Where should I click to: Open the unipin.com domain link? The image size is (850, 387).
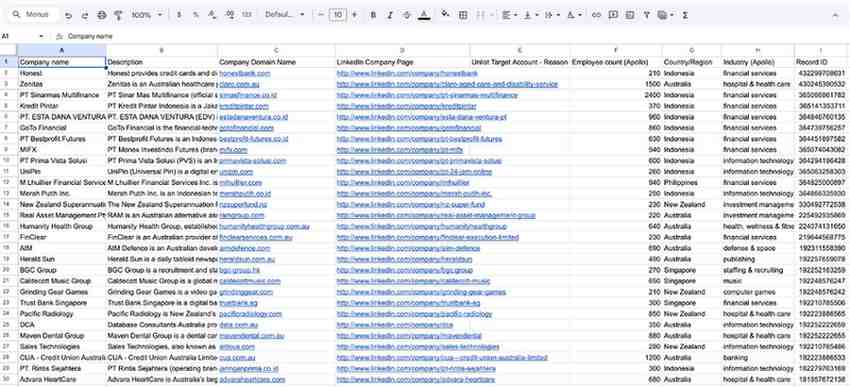pos(236,172)
